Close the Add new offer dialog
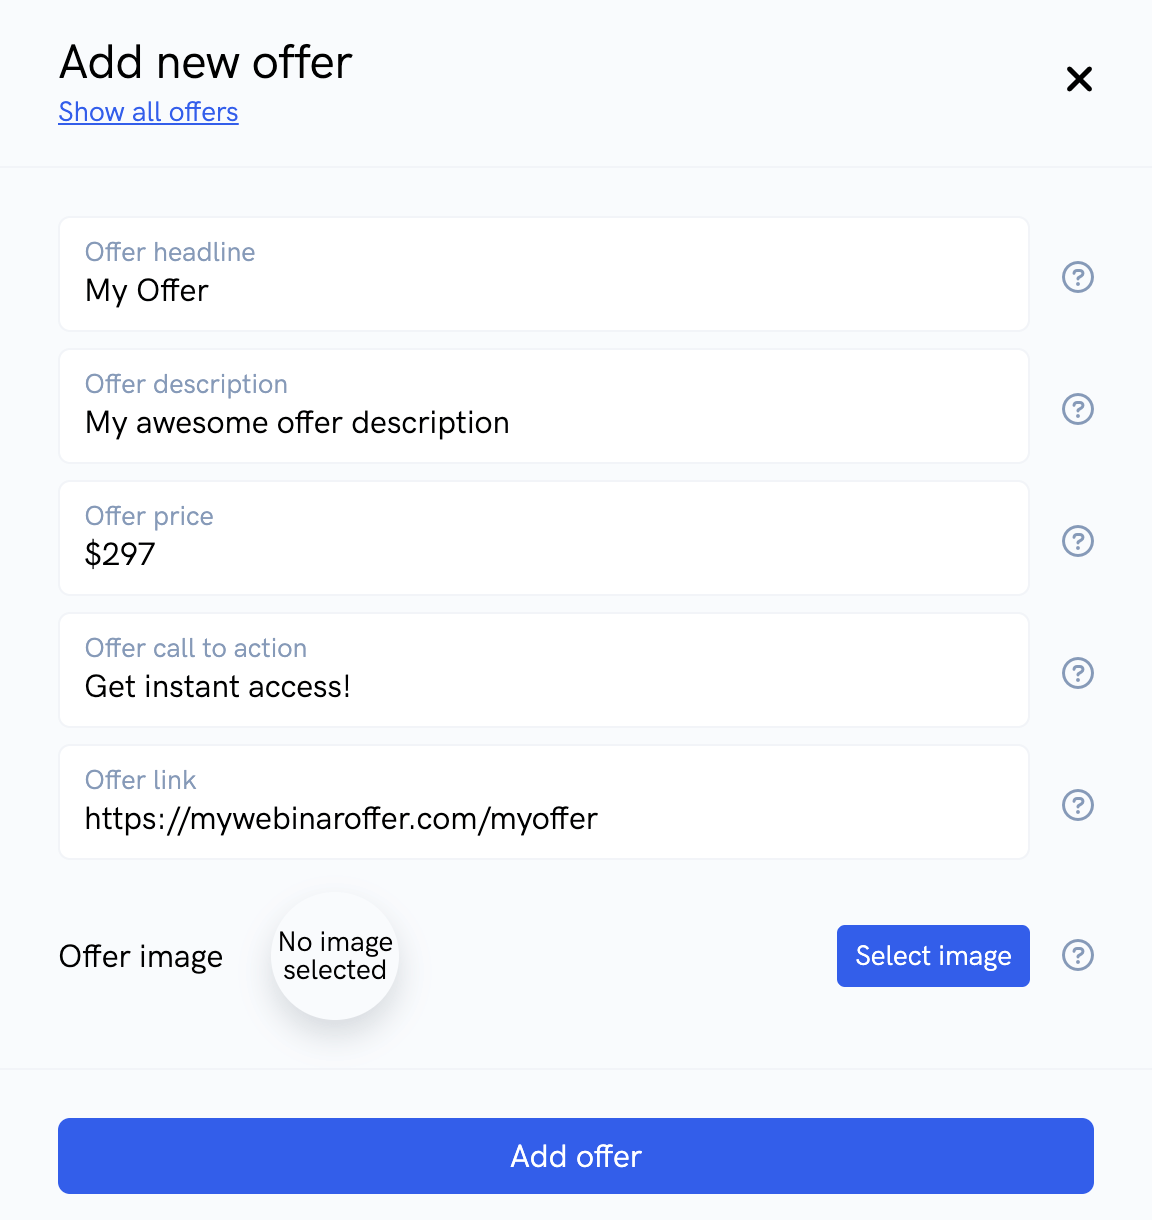This screenshot has height=1220, width=1152. (x=1079, y=79)
